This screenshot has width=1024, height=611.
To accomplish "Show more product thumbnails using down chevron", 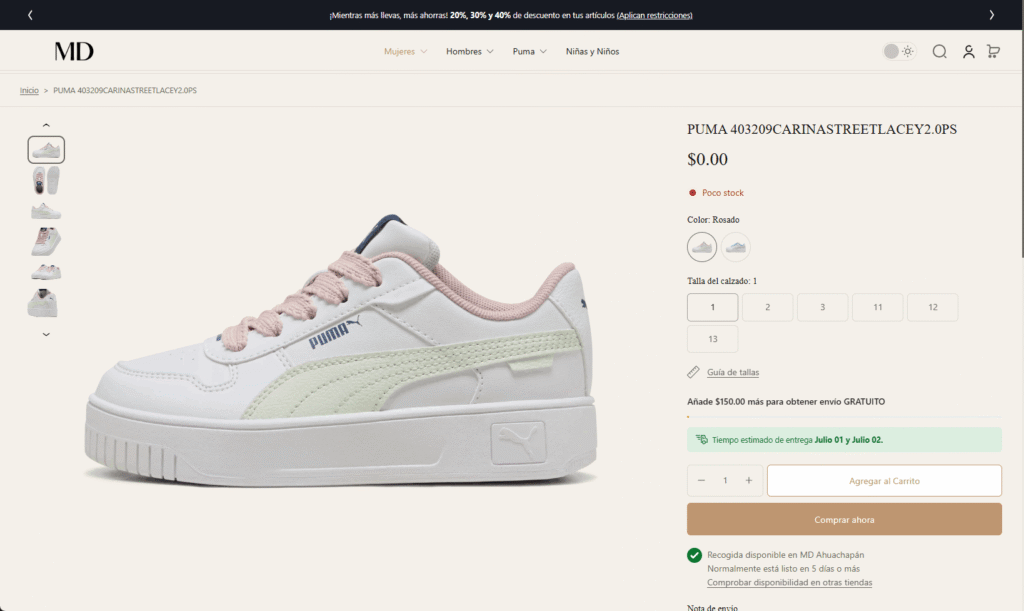I will tap(46, 334).
